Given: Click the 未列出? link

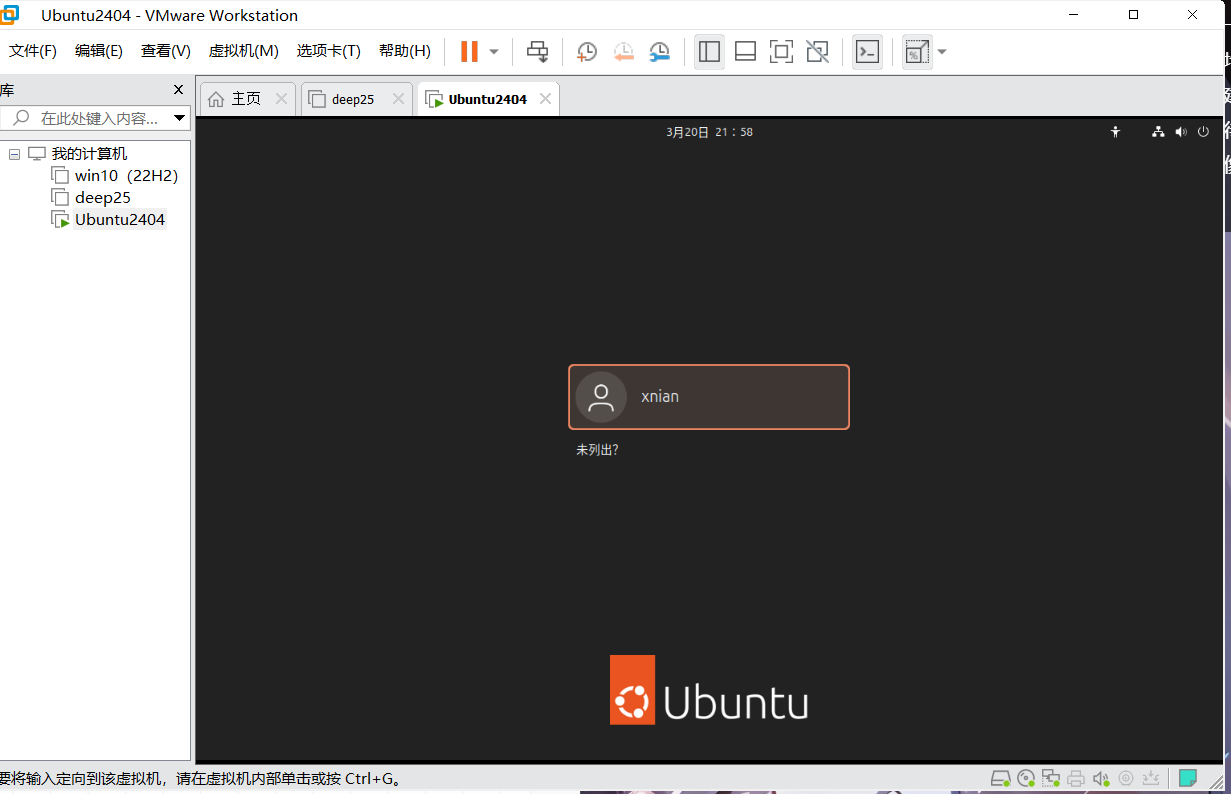Looking at the screenshot, I should pyautogui.click(x=597, y=450).
